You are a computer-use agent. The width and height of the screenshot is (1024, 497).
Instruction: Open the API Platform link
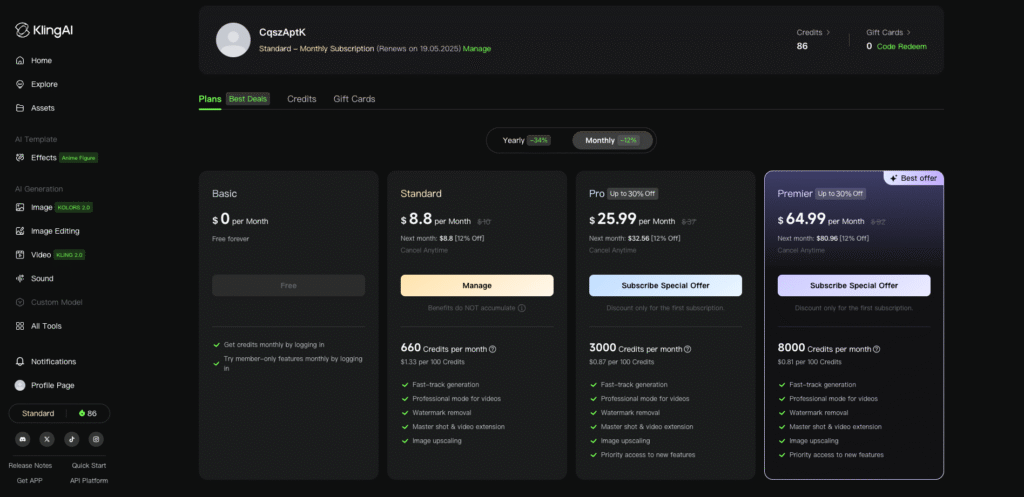[x=89, y=481]
